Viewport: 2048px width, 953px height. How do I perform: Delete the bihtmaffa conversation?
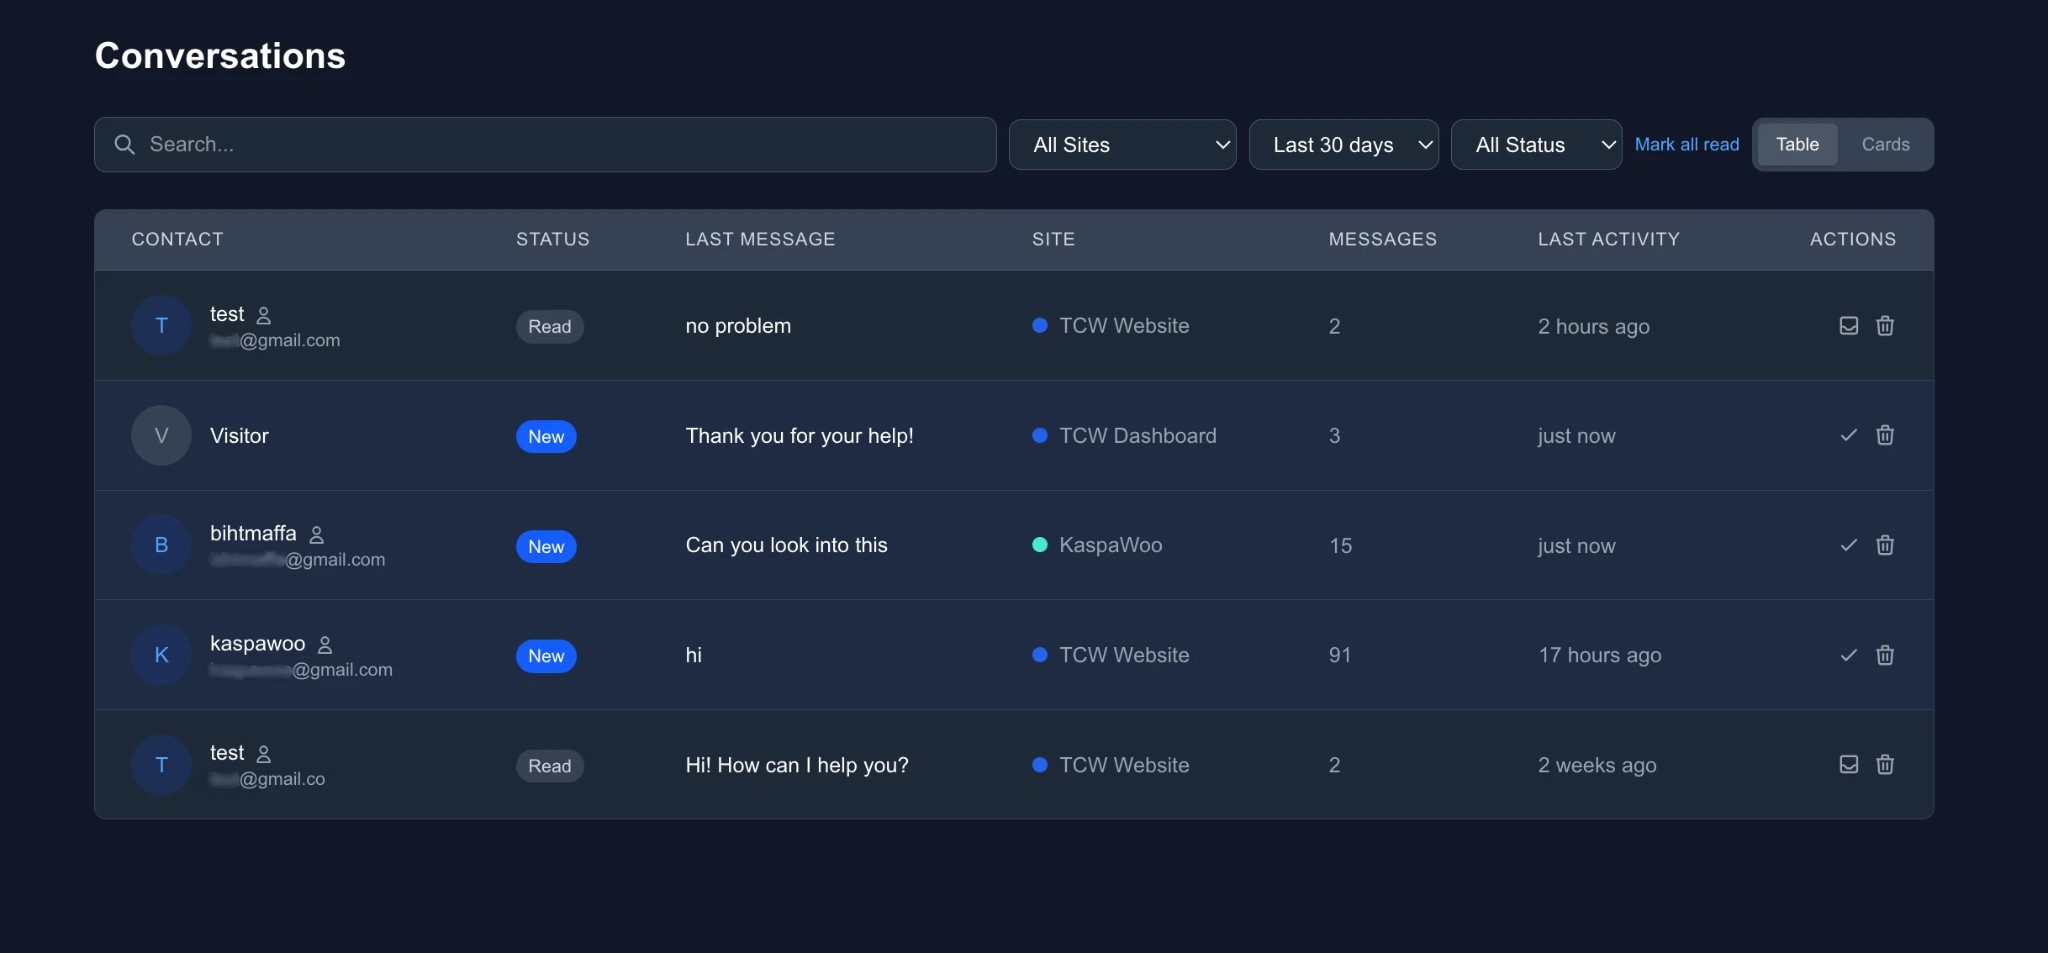[1886, 546]
